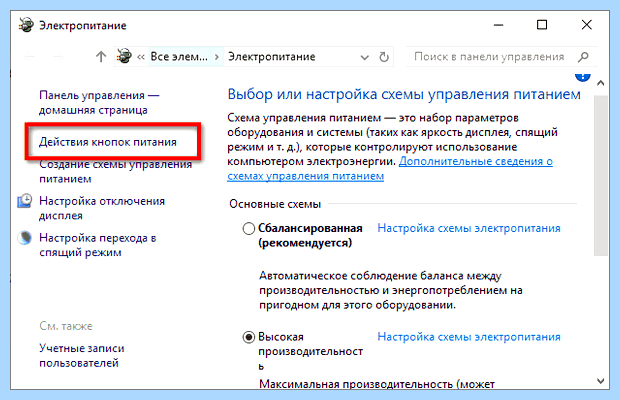Click the См. также label
The image size is (620, 400).
(66, 326)
